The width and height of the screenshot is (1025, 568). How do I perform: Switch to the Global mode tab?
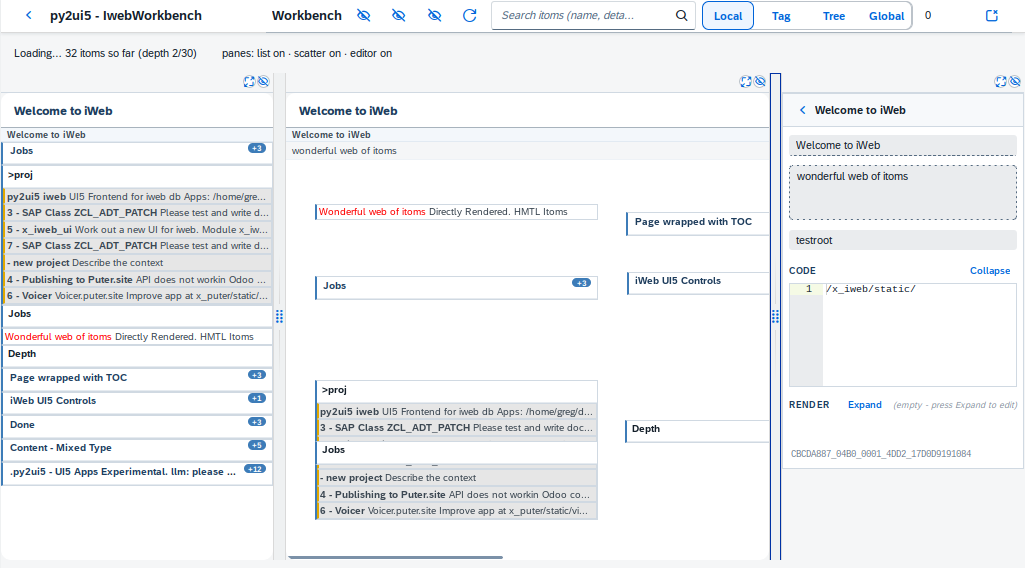pyautogui.click(x=886, y=16)
